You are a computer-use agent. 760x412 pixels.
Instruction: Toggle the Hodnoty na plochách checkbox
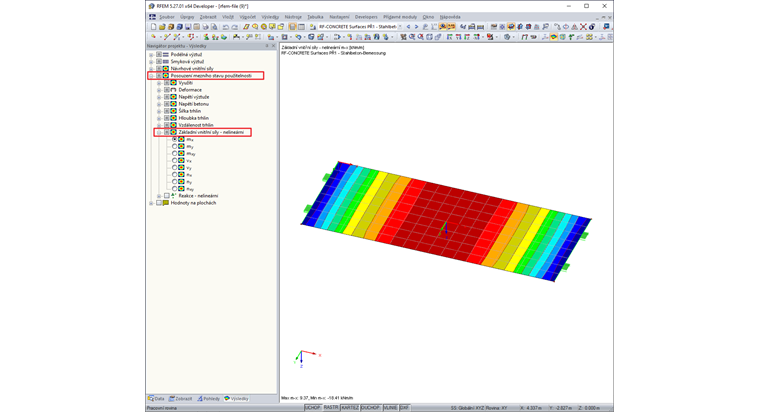click(x=158, y=203)
